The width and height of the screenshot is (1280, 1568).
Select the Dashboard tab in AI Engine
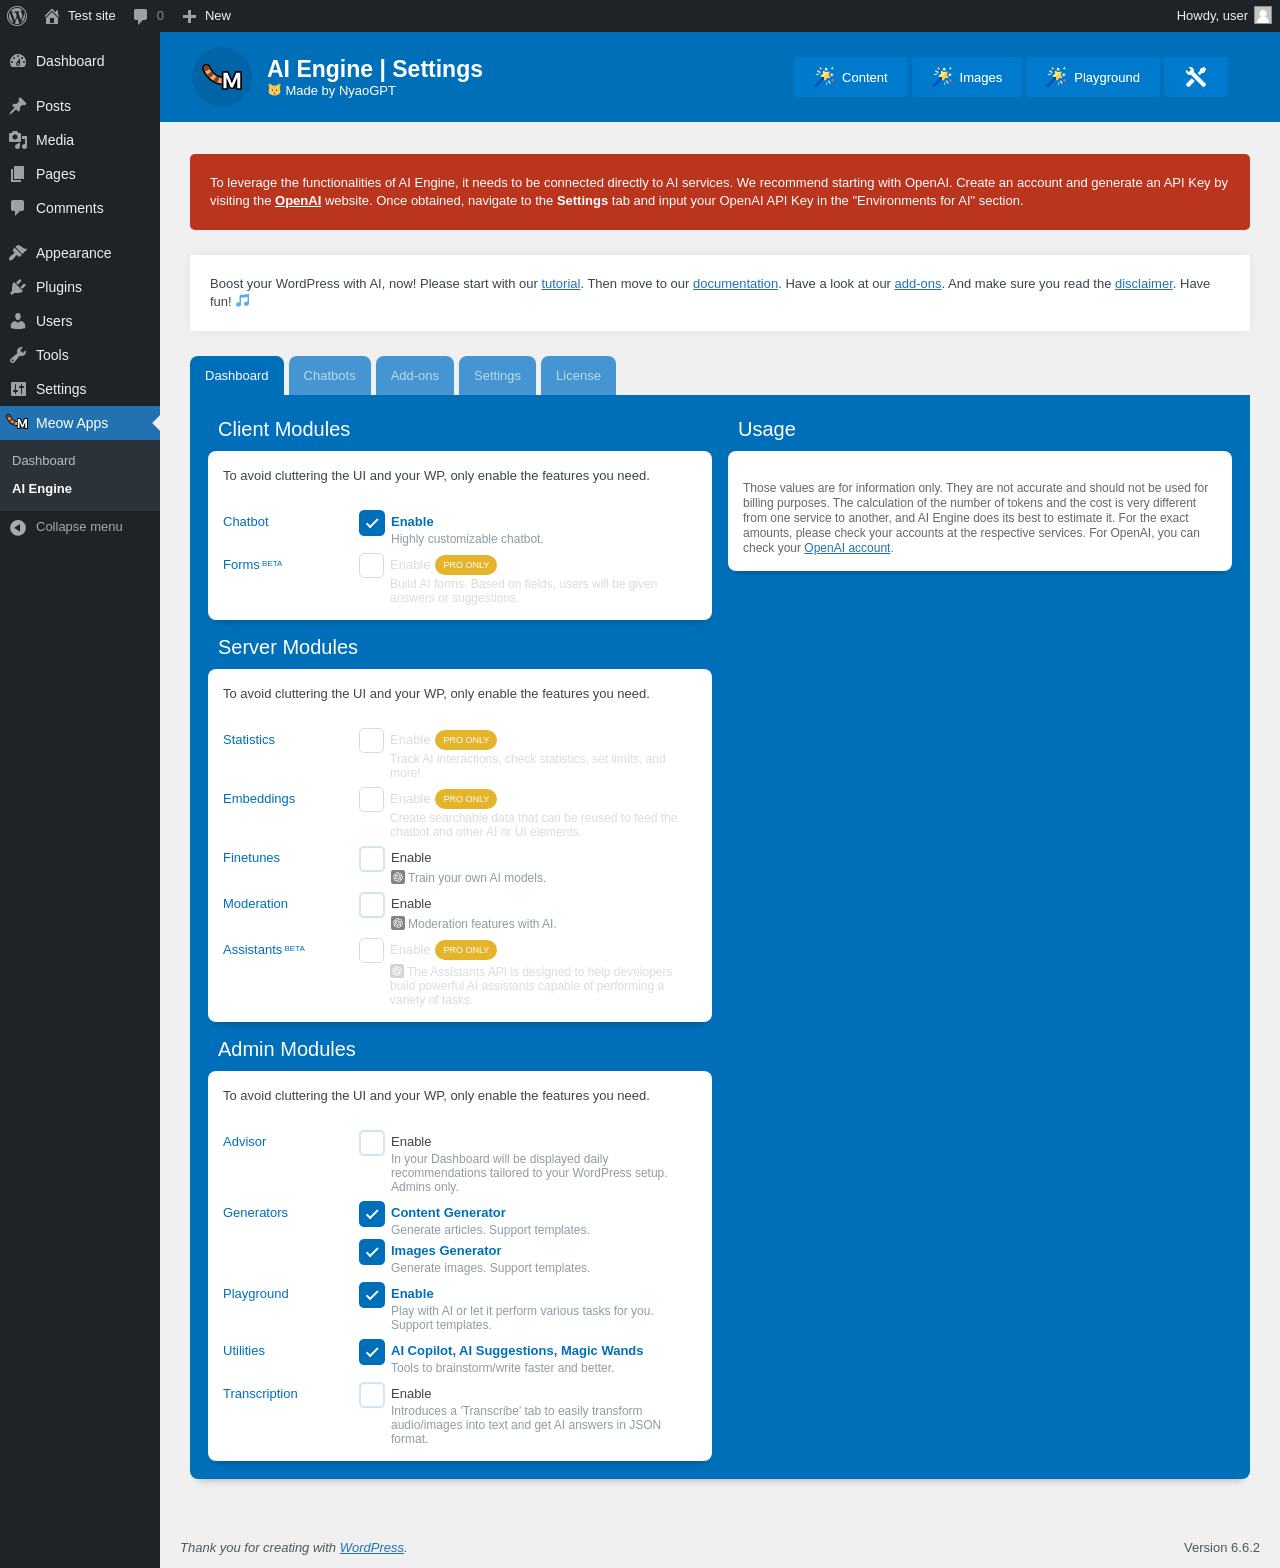coord(237,376)
